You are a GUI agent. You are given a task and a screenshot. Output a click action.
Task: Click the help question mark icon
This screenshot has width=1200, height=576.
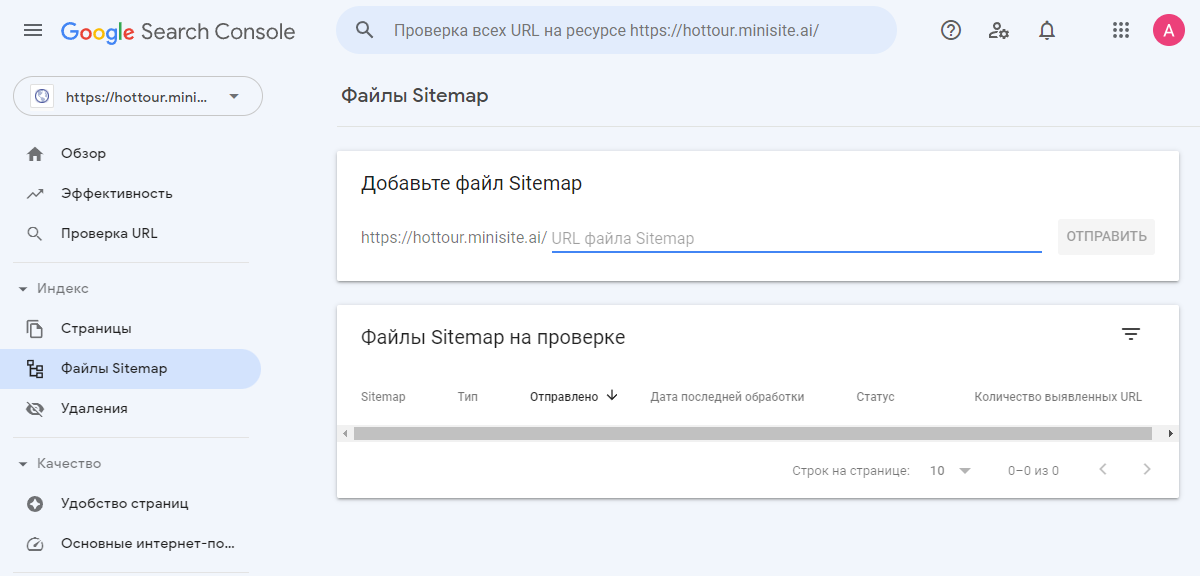951,30
